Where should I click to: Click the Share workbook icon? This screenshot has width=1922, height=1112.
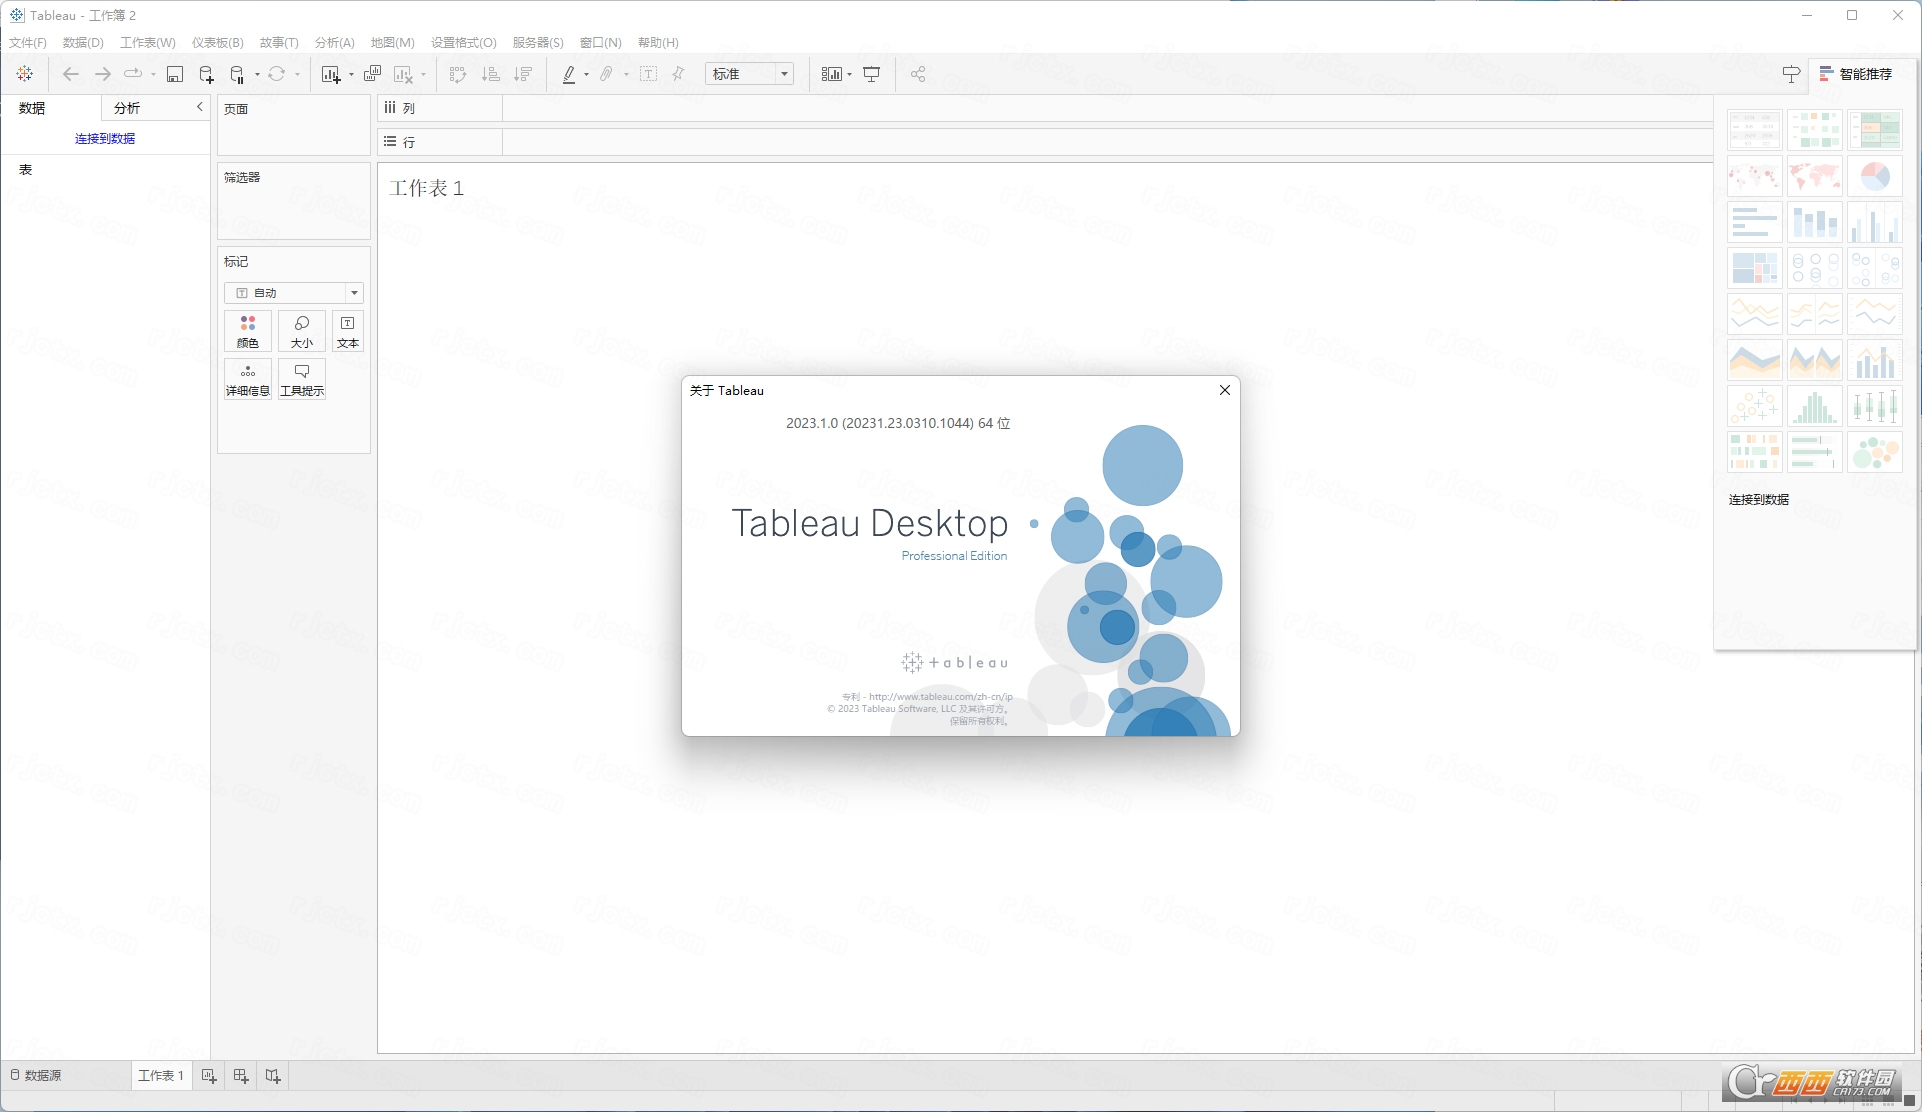[918, 74]
